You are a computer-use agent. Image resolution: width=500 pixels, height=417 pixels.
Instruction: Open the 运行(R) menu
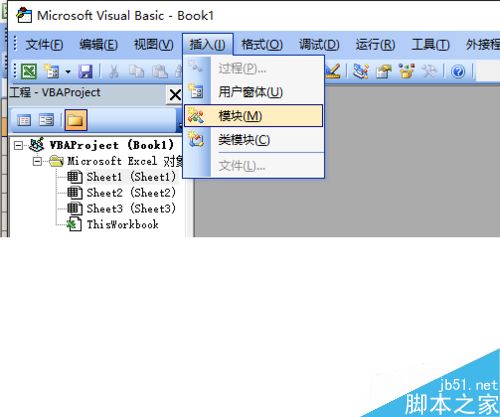point(375,44)
